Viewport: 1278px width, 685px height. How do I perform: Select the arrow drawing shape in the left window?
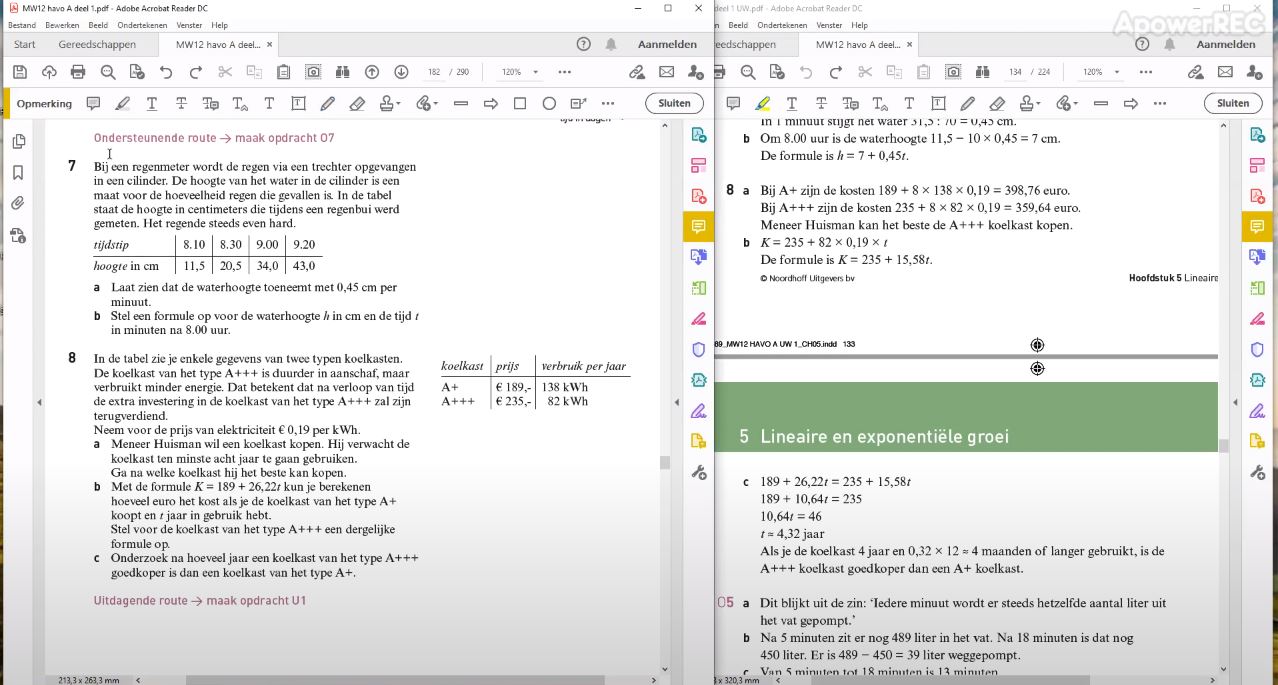tap(491, 103)
